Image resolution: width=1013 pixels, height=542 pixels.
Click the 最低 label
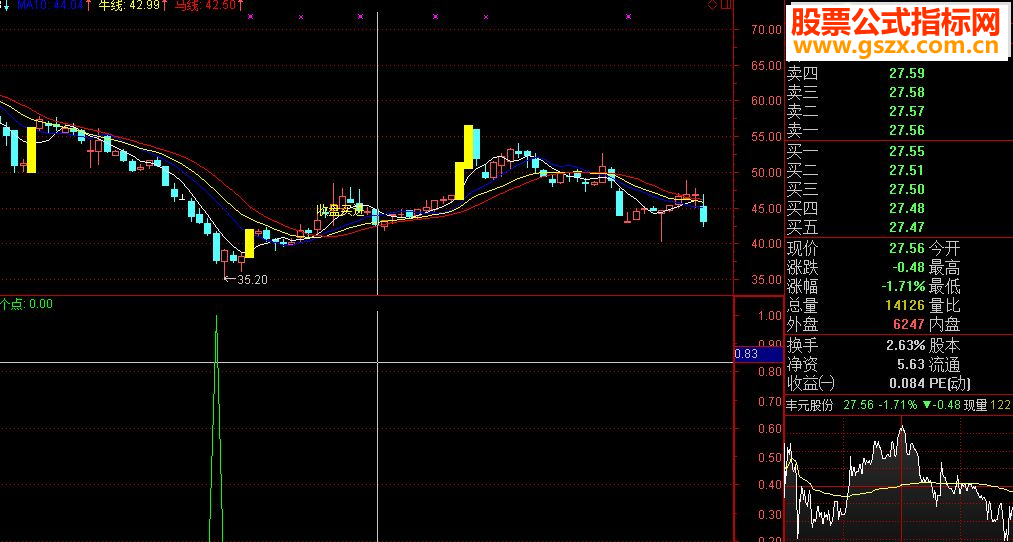[945, 287]
